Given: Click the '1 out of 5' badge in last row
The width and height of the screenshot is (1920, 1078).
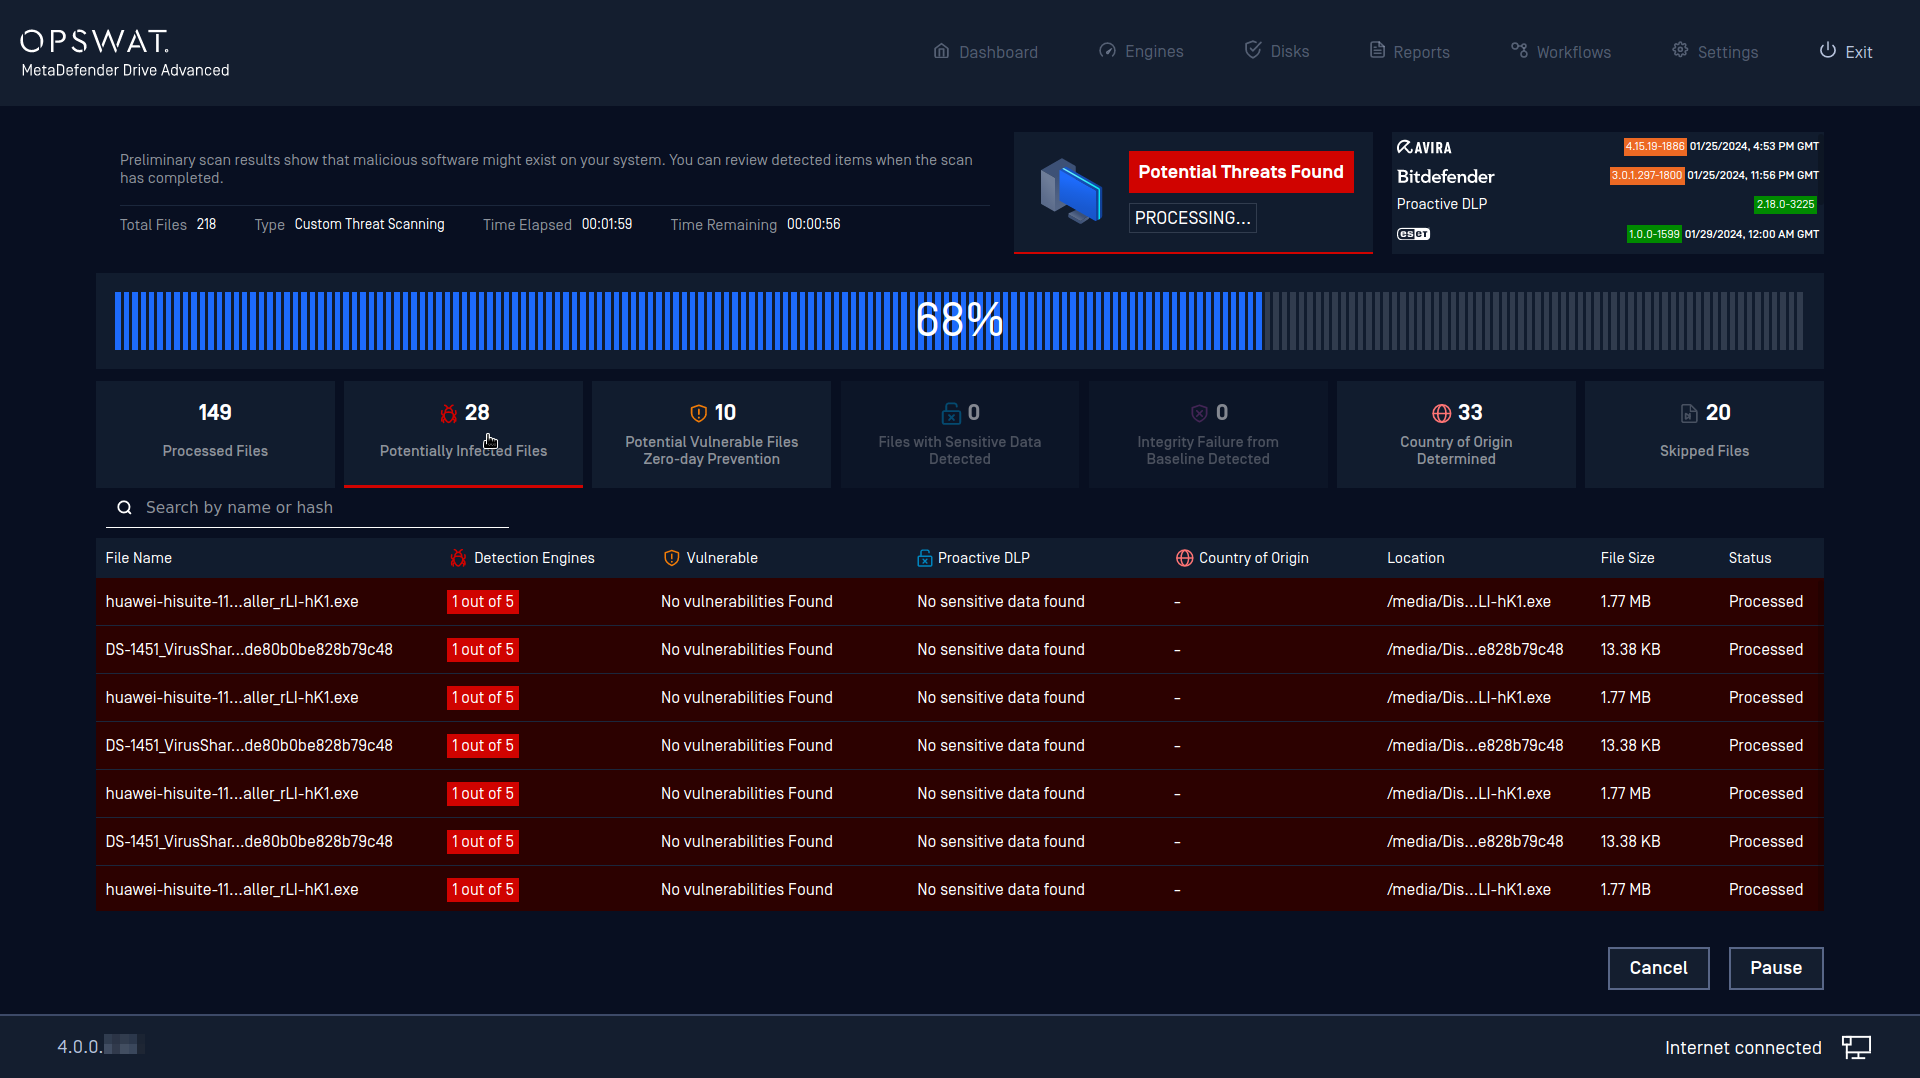Looking at the screenshot, I should click(x=483, y=890).
